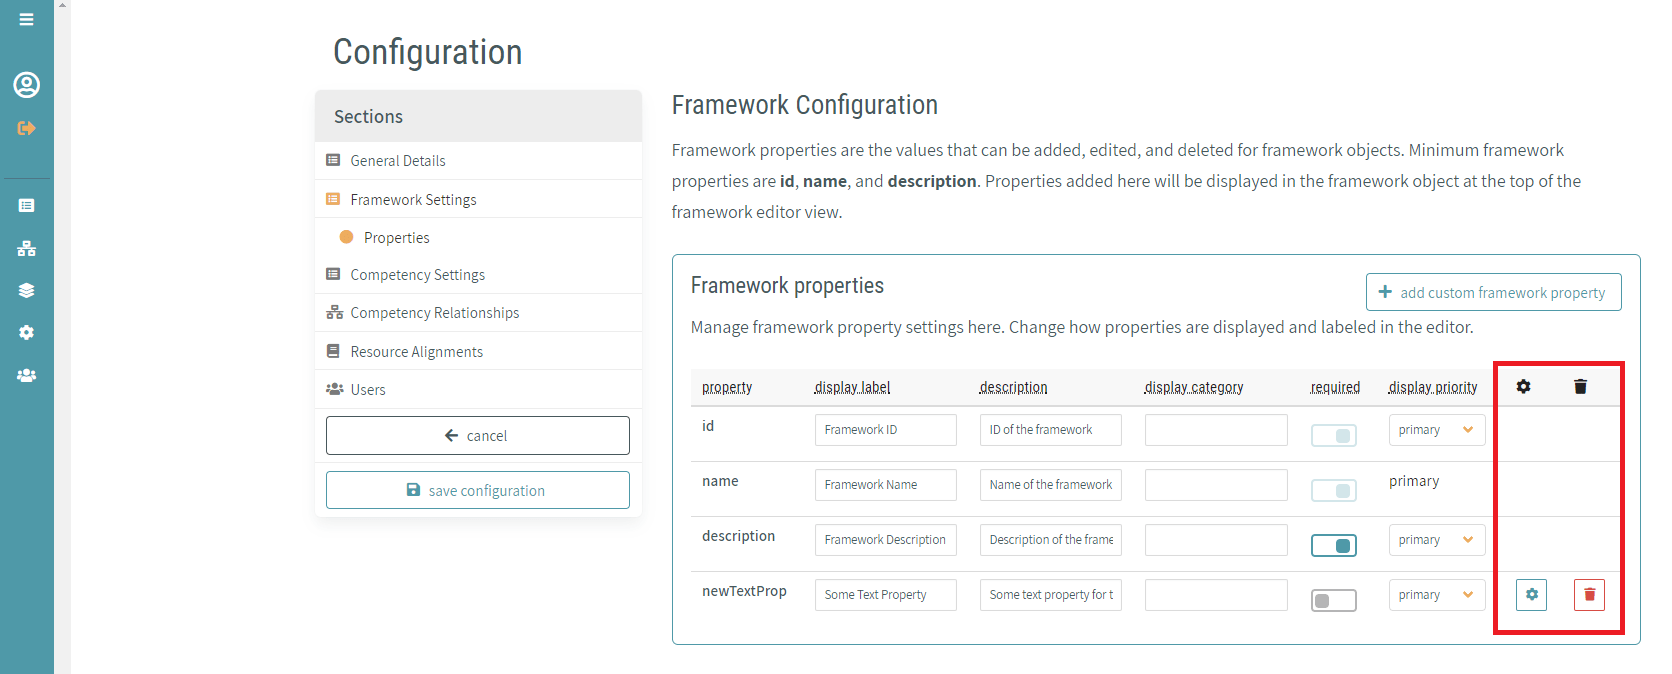Open the sidebar settings gear icon
The width and height of the screenshot is (1672, 674).
(x=27, y=332)
